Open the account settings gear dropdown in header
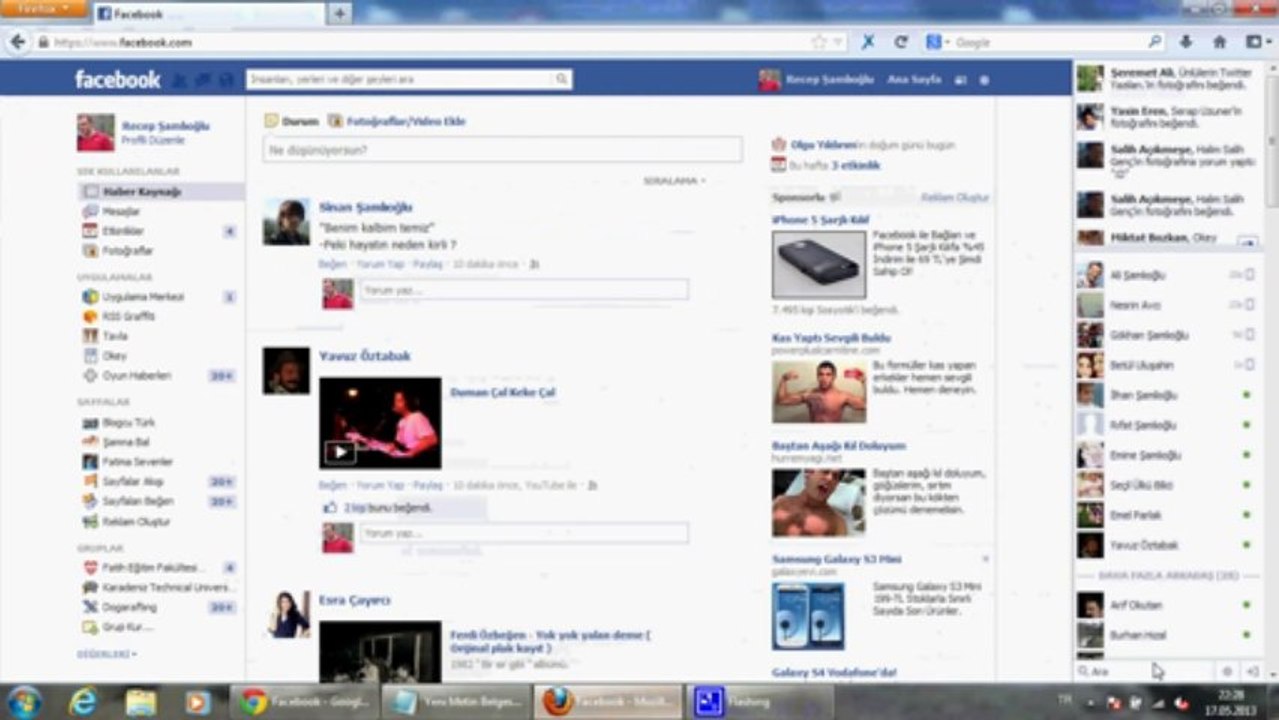The image size is (1279, 720). [984, 80]
